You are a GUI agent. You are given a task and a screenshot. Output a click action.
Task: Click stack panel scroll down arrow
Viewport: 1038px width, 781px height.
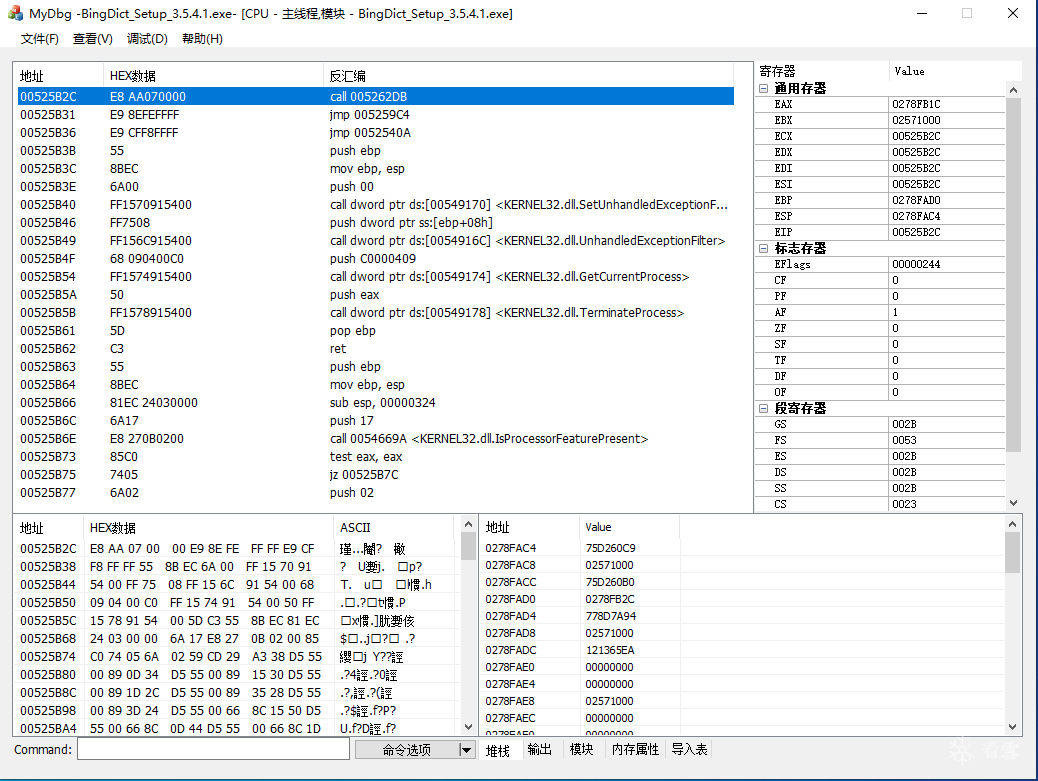click(1012, 727)
